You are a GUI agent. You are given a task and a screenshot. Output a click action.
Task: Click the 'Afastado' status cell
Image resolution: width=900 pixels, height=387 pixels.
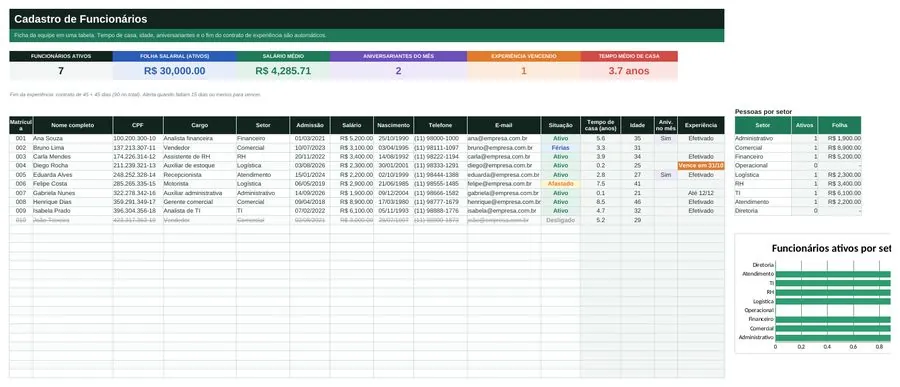tap(561, 184)
